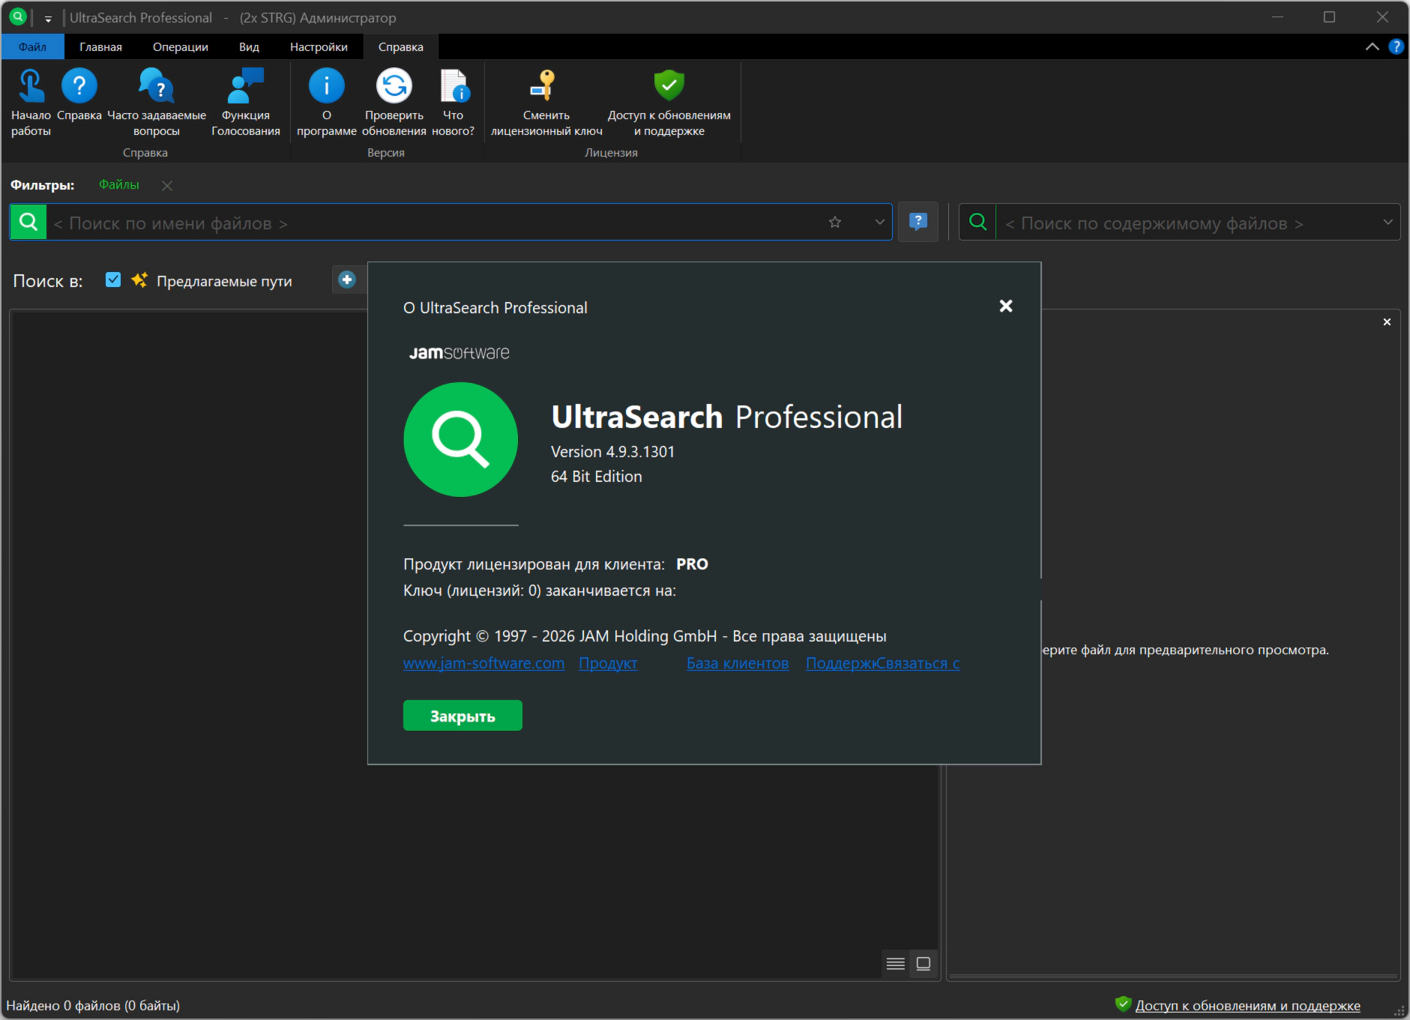Collapse the ribbon with the chevron

pyautogui.click(x=1372, y=47)
